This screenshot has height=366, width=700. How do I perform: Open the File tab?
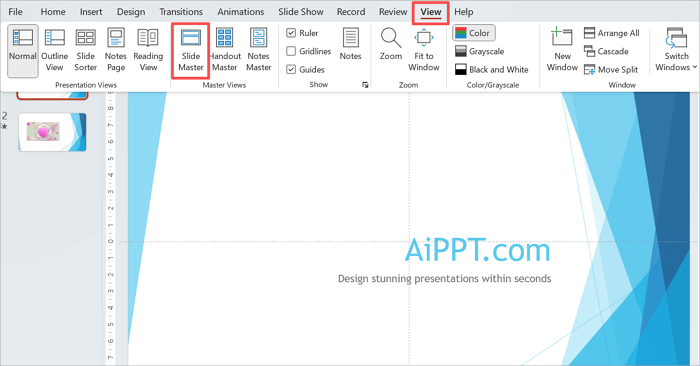tap(15, 12)
